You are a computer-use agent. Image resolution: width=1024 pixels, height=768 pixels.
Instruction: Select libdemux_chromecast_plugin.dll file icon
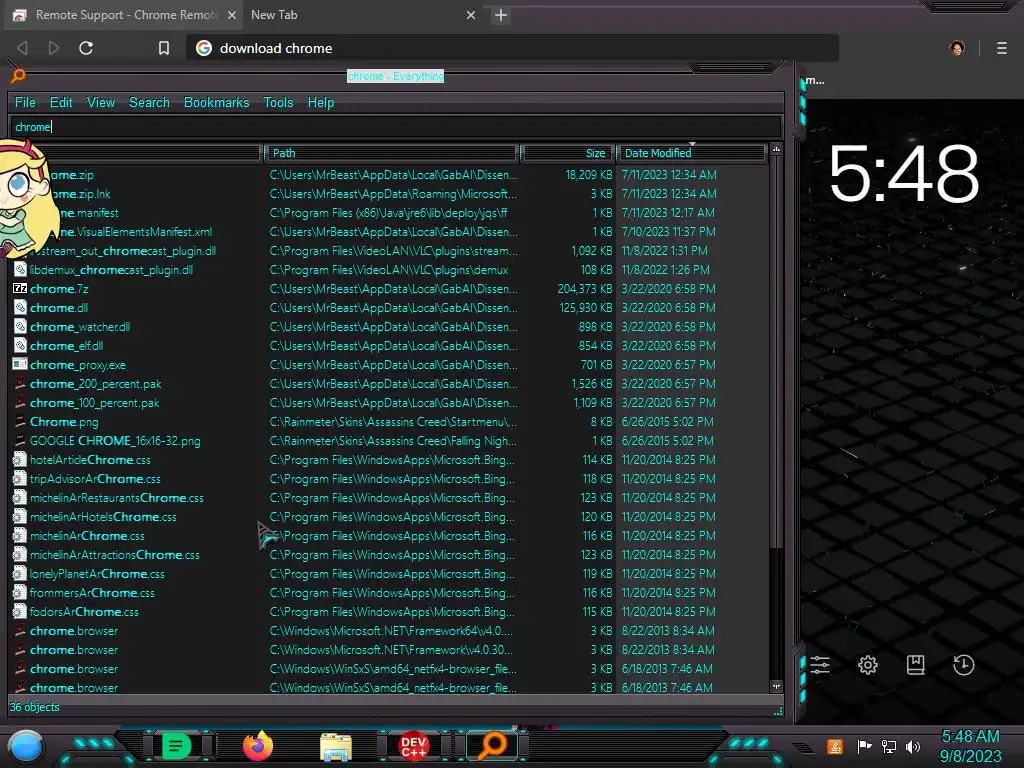coord(20,270)
